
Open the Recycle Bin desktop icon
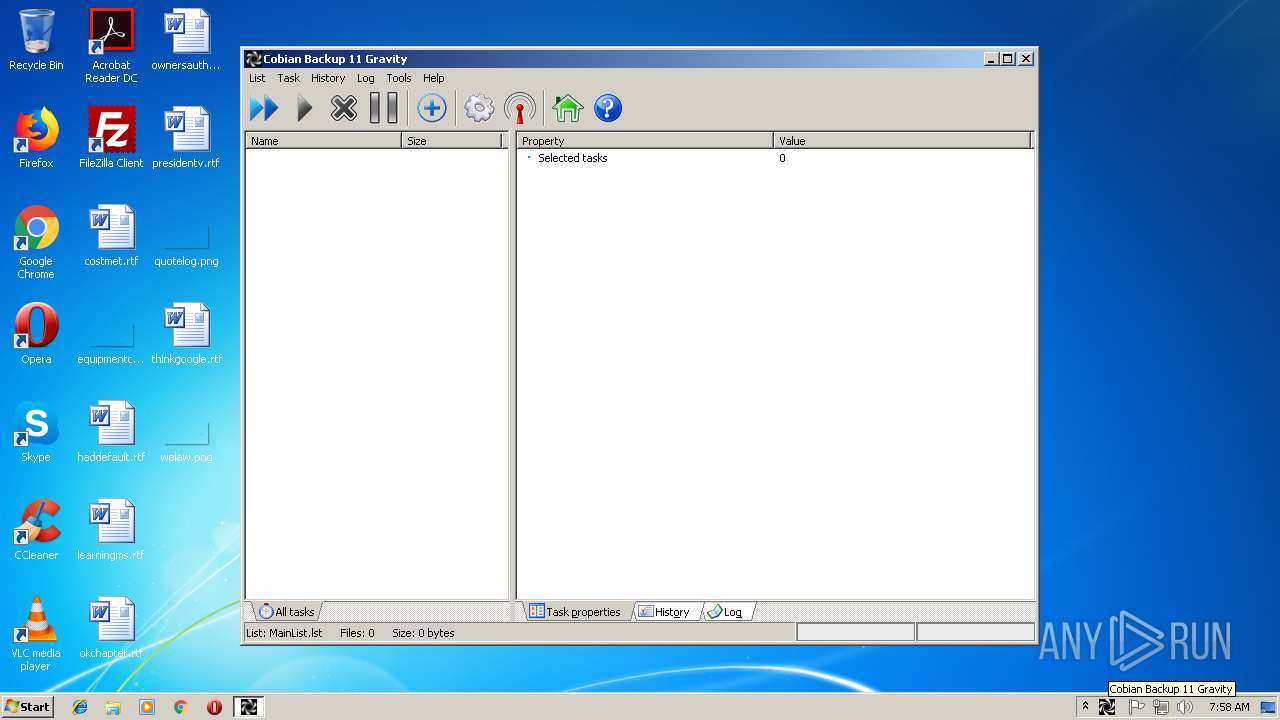(36, 40)
